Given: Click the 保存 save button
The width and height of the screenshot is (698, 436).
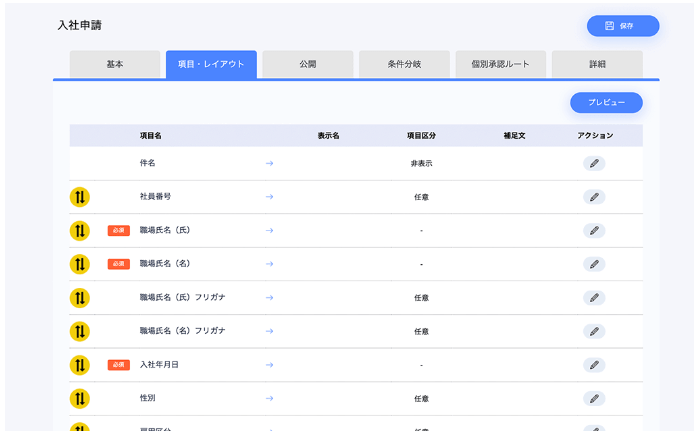Looking at the screenshot, I should tap(622, 26).
